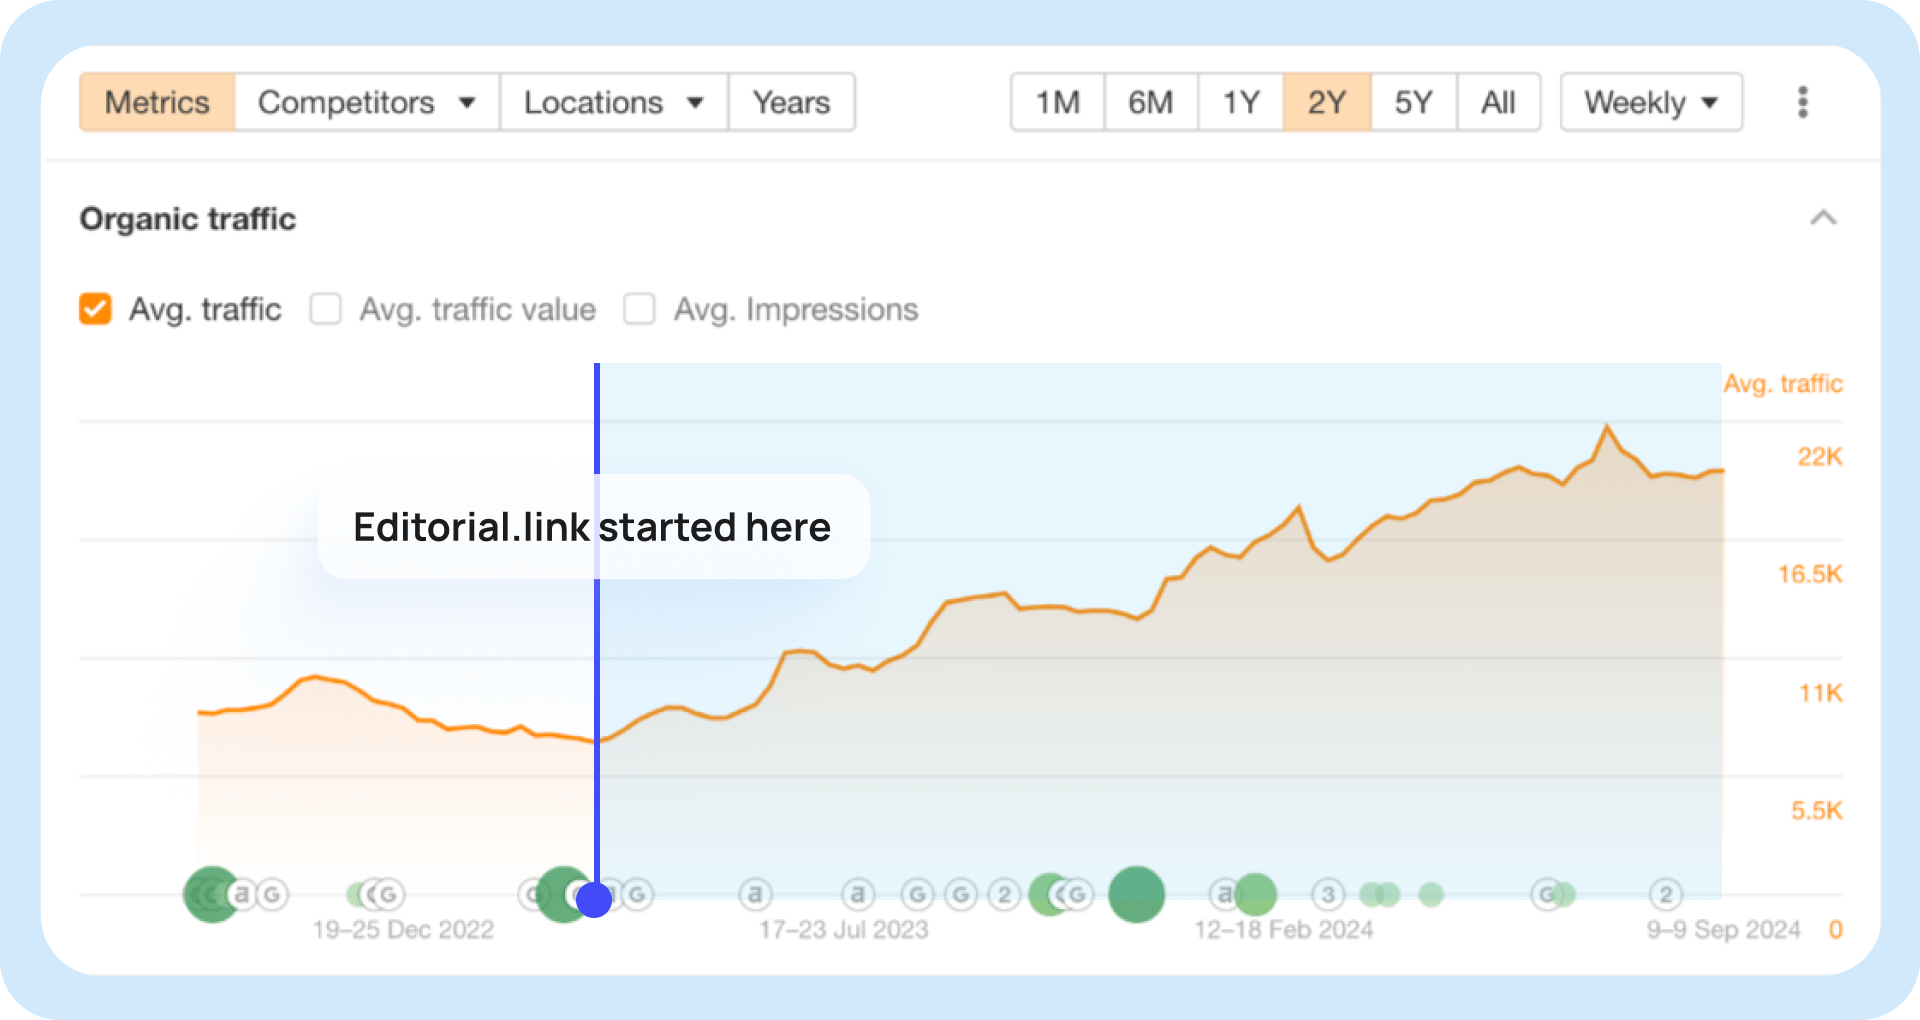The image size is (1920, 1020).
Task: Click the Organic traffic heading
Action: [x=188, y=219]
